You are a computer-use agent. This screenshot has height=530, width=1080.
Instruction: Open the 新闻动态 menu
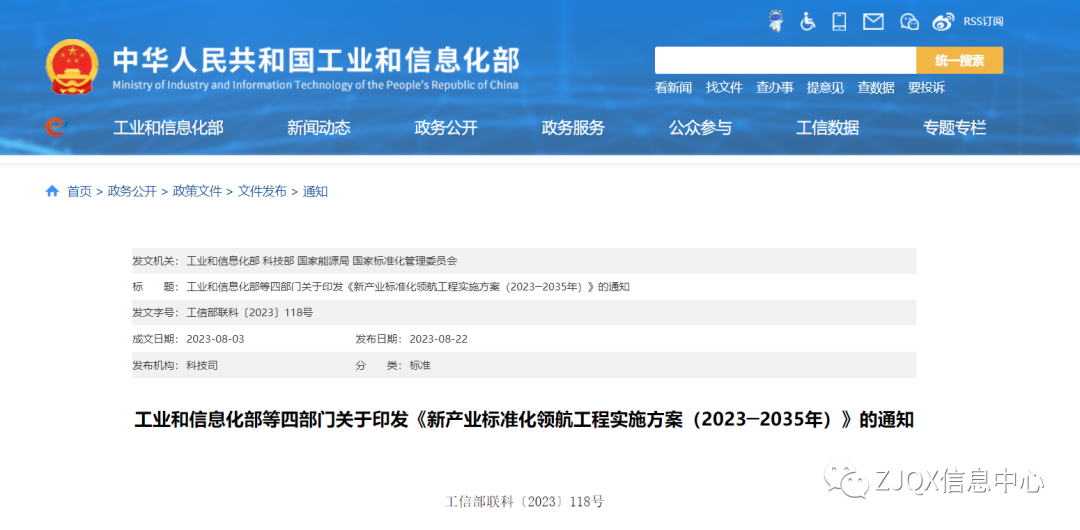pyautogui.click(x=318, y=128)
